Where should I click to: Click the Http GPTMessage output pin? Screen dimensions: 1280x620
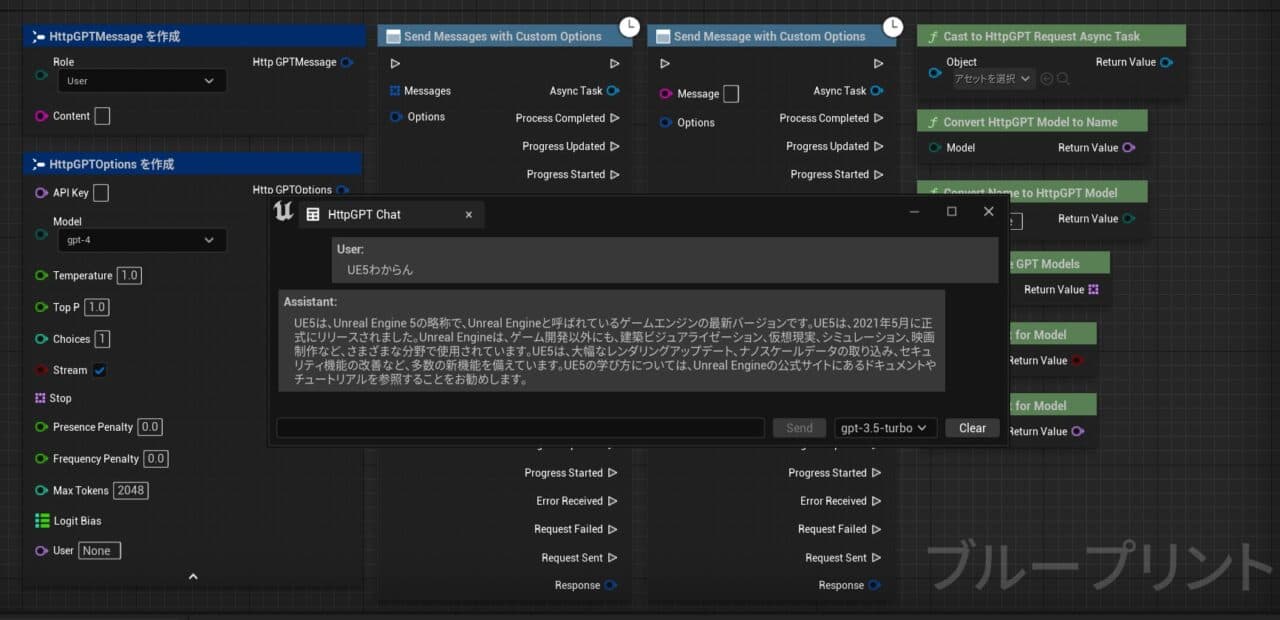tap(346, 62)
